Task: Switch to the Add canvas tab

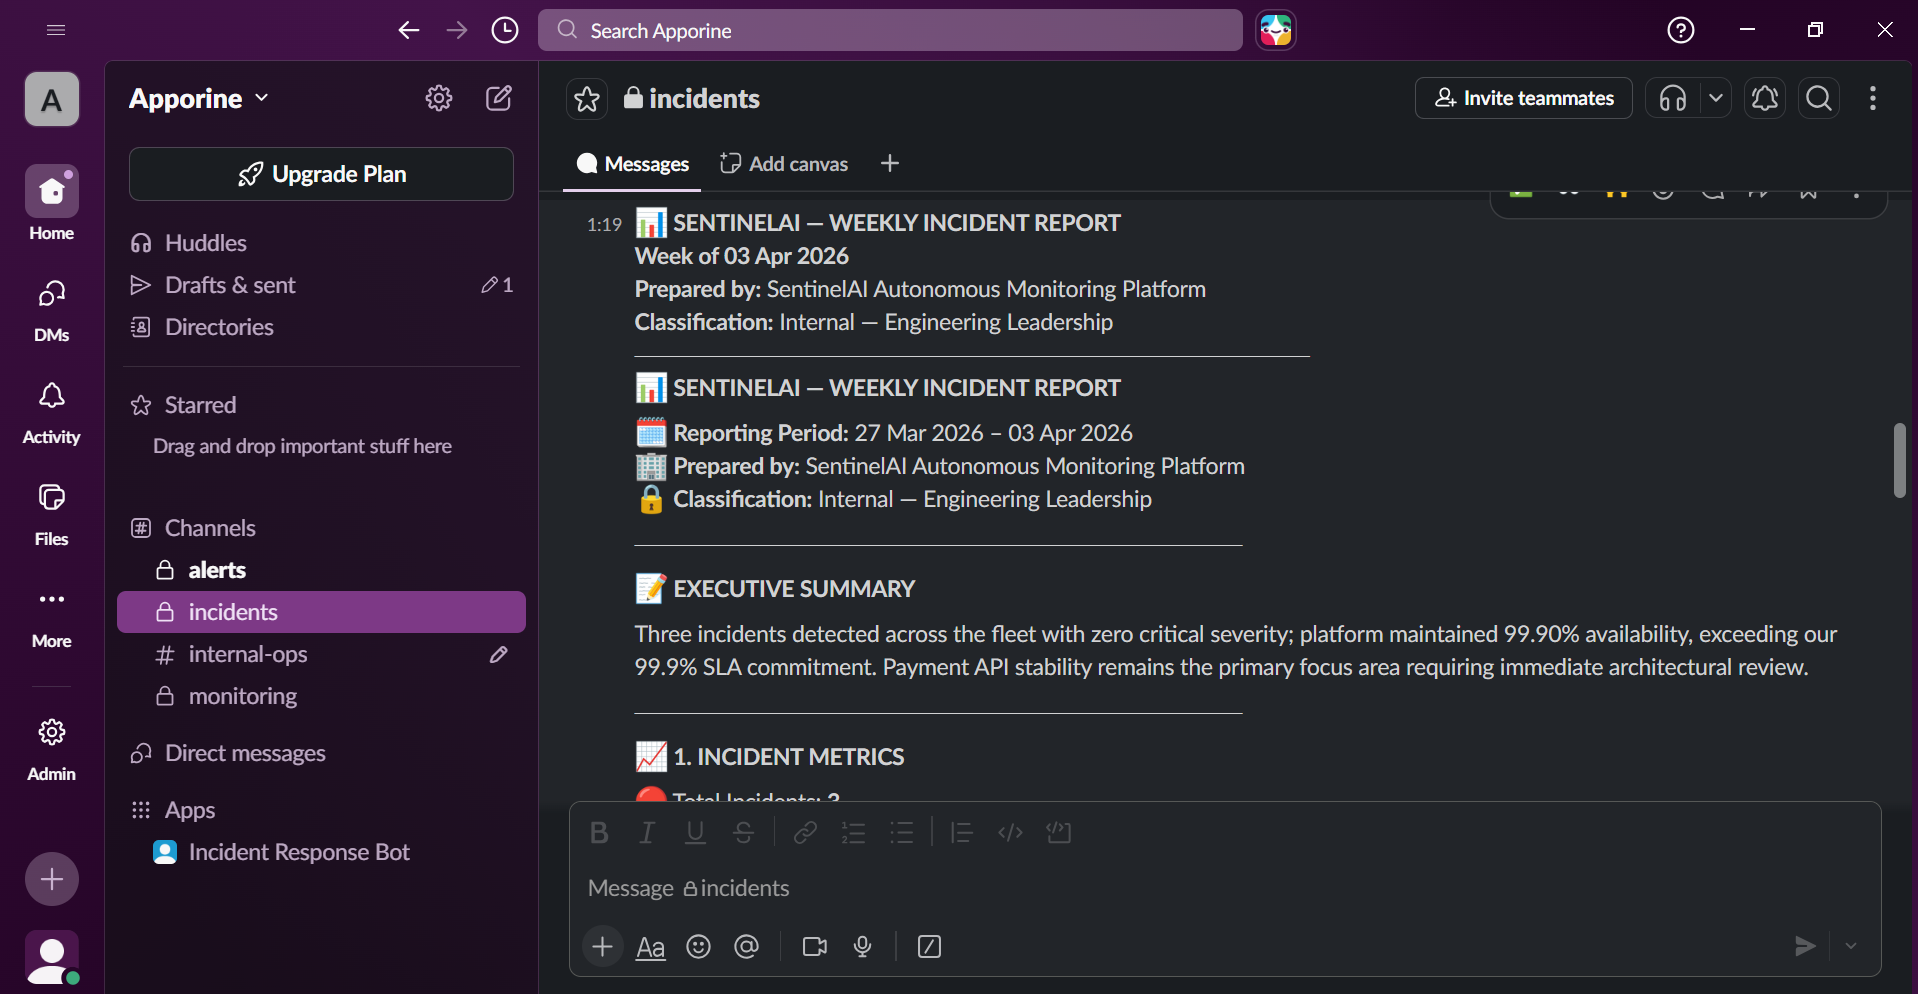Action: coord(783,163)
